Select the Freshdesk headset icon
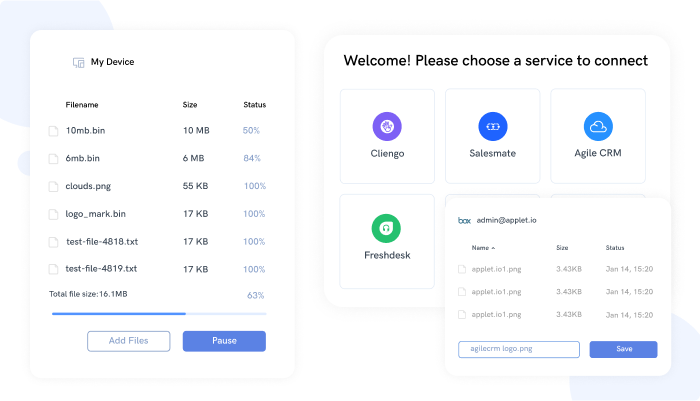The width and height of the screenshot is (700, 401). 387,228
